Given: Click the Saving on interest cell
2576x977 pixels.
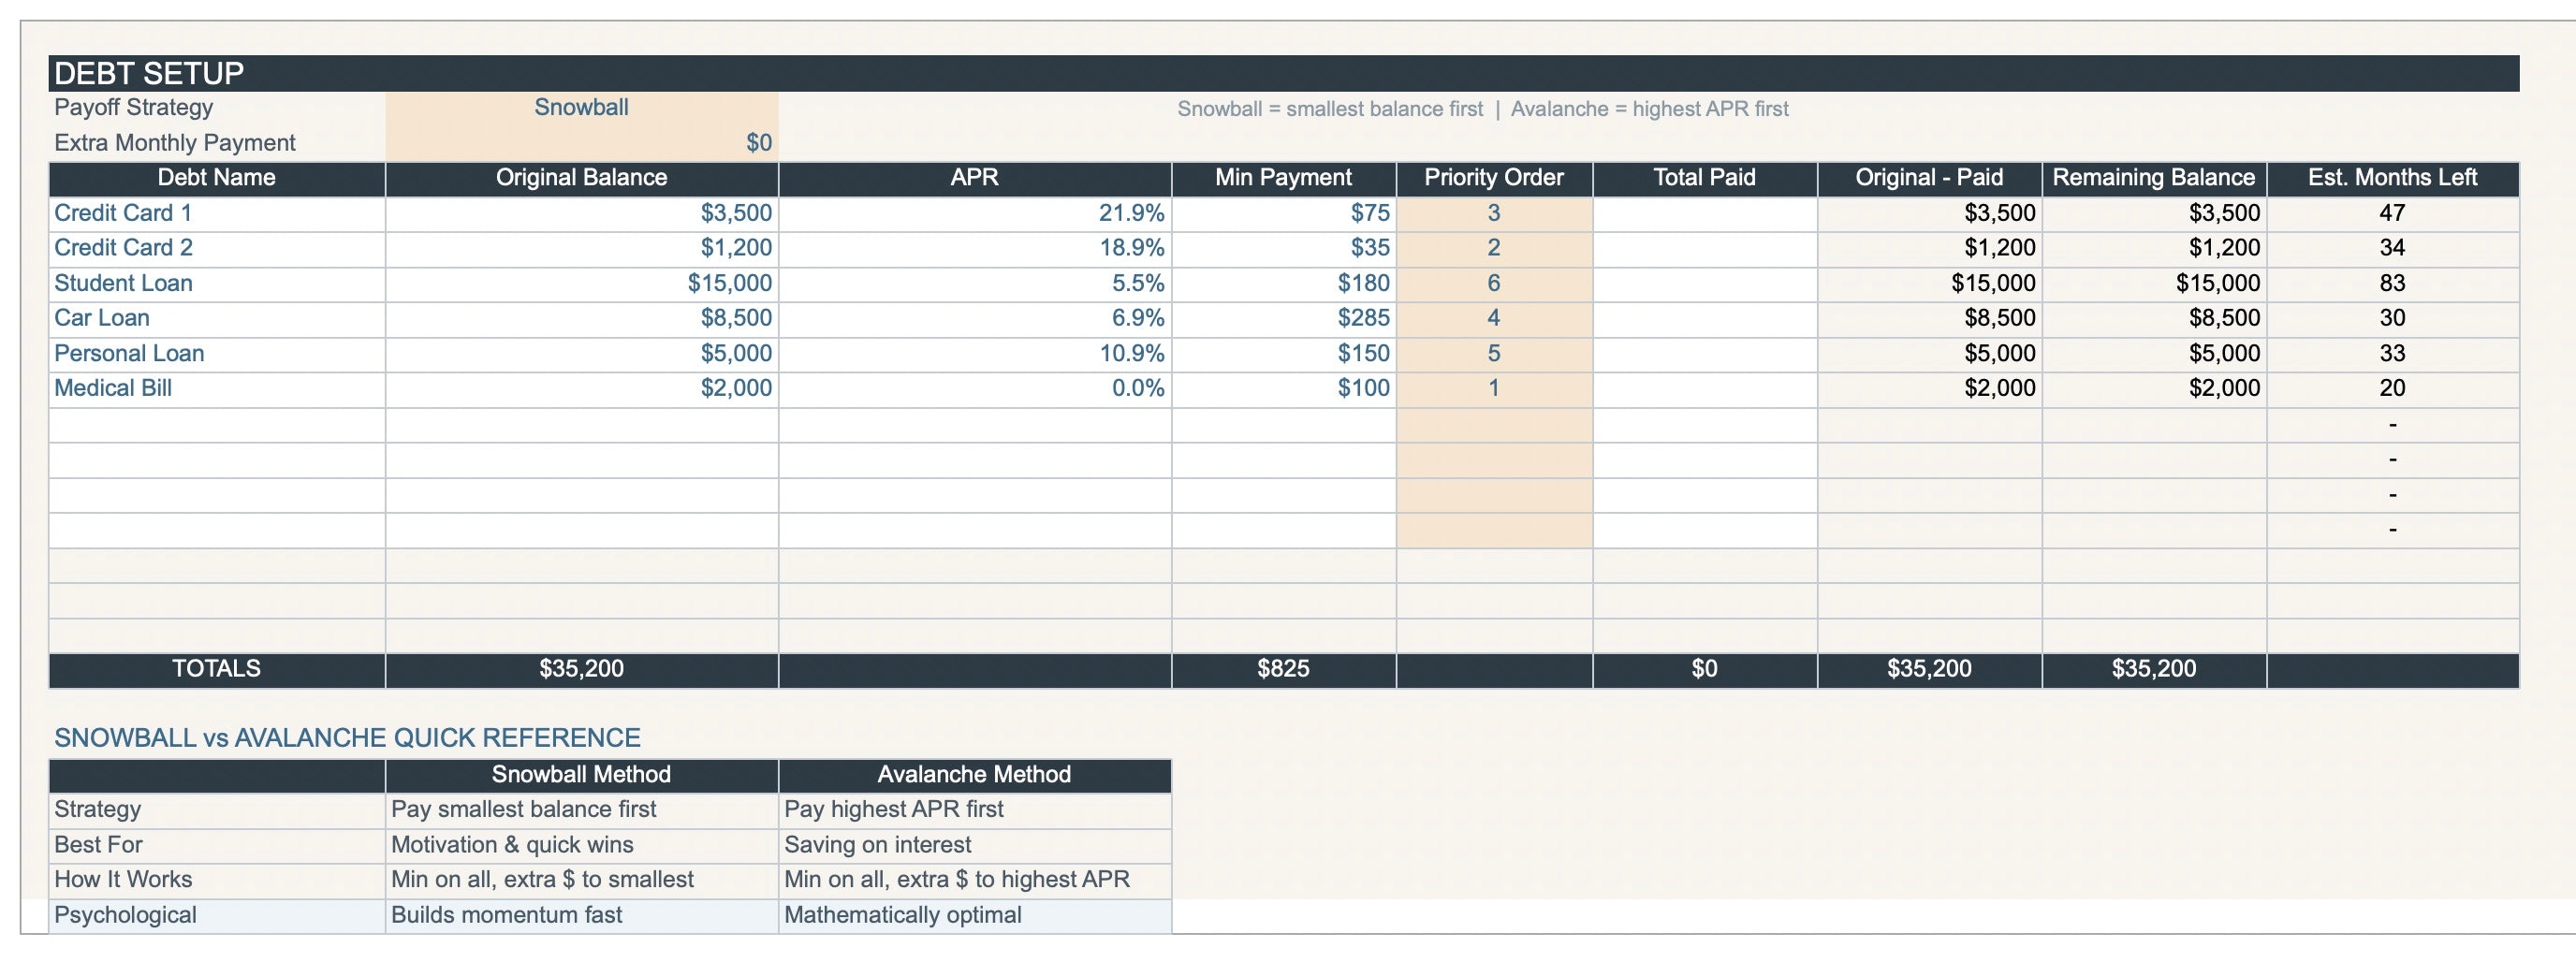Looking at the screenshot, I should 975,846.
